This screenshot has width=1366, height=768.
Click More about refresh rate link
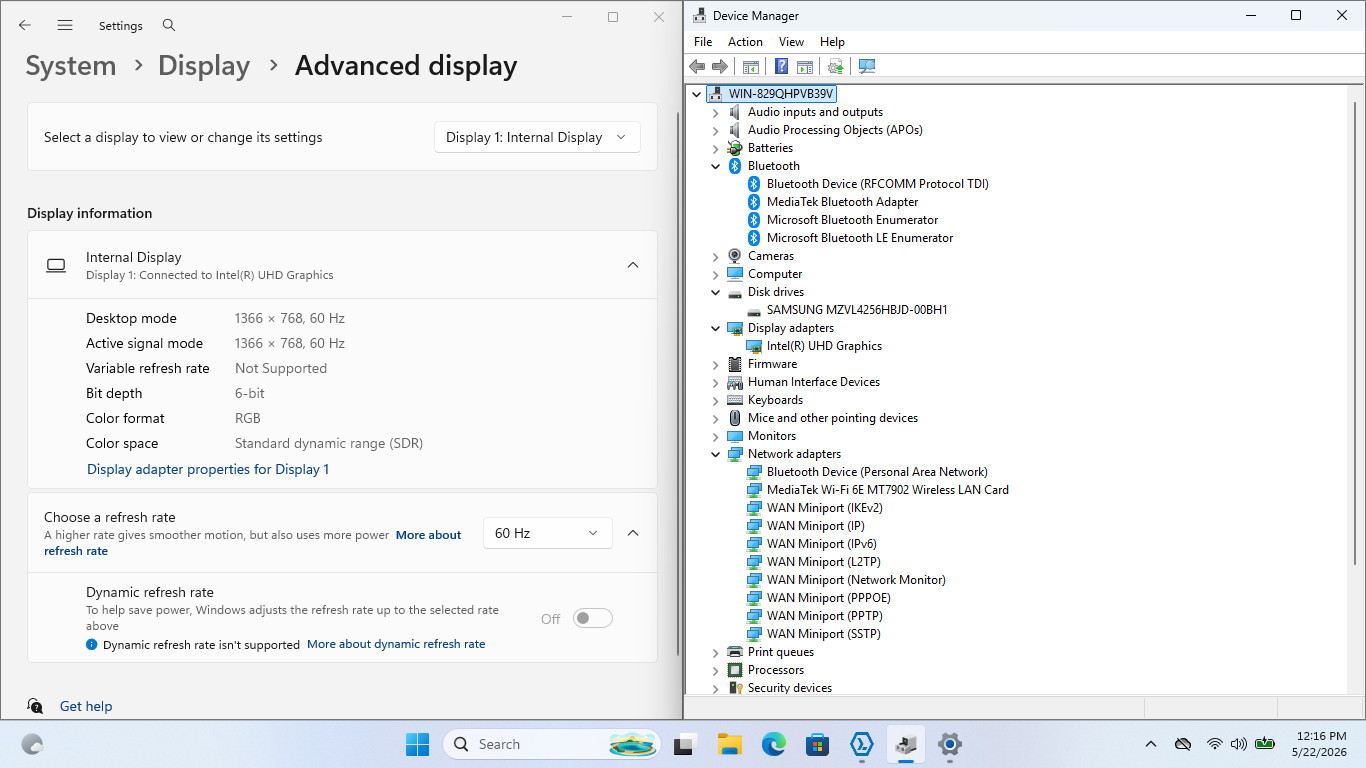click(252, 543)
